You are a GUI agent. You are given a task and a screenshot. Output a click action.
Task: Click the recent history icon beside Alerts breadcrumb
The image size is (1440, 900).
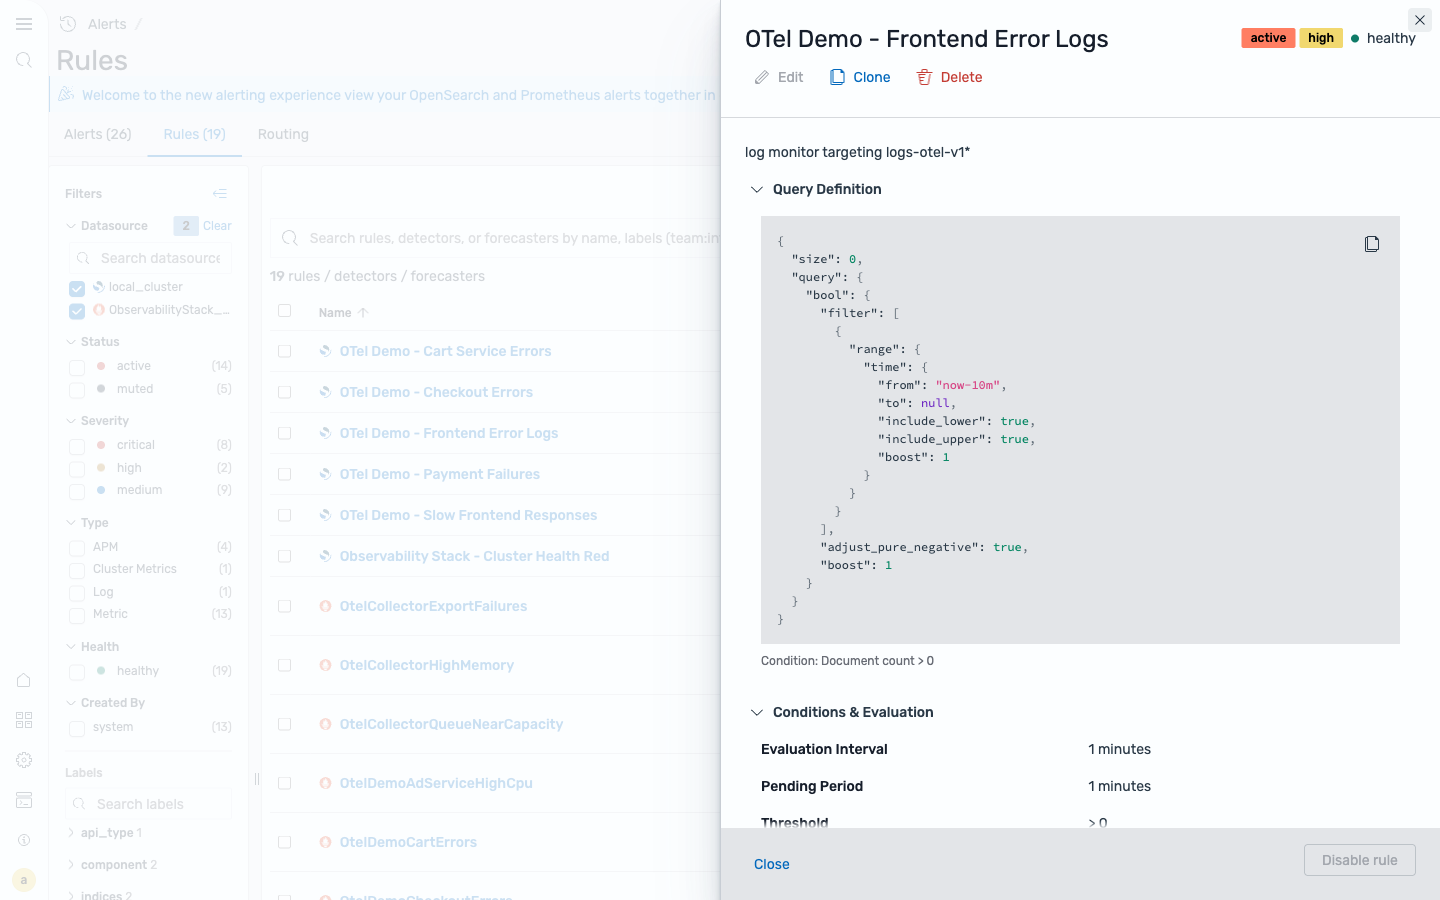[x=68, y=24]
